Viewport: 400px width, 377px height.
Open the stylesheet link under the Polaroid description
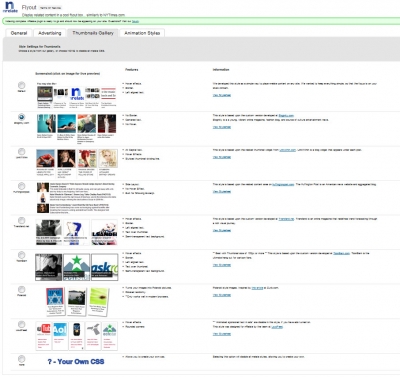pyautogui.click(x=222, y=295)
